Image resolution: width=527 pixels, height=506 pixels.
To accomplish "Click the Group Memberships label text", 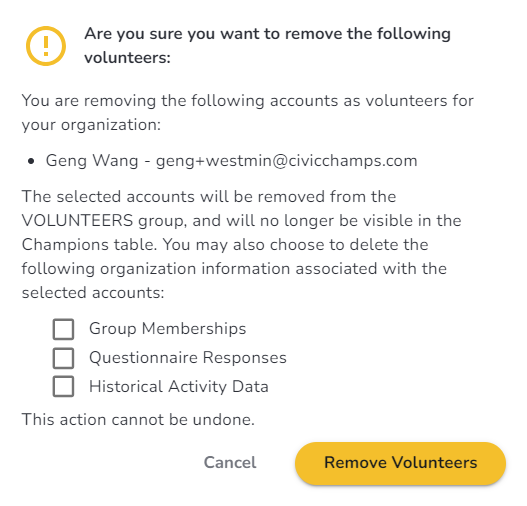I will pos(167,329).
